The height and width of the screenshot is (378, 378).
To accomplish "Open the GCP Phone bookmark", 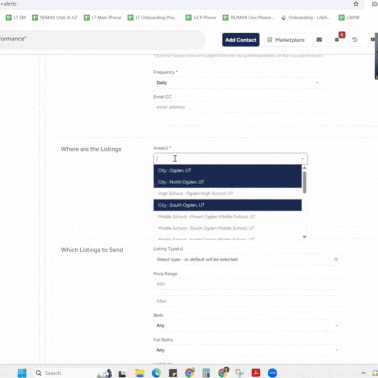I will (x=201, y=18).
